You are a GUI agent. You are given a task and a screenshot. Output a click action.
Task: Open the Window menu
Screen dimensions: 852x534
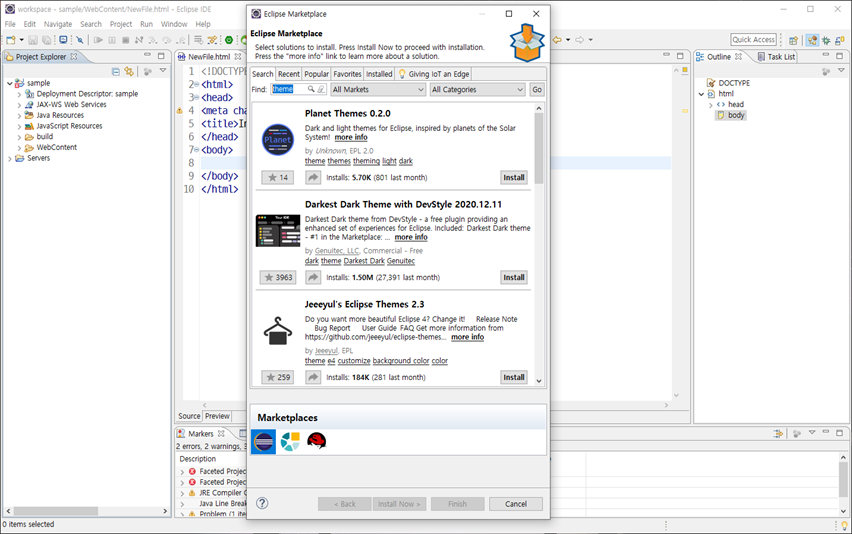(x=174, y=24)
